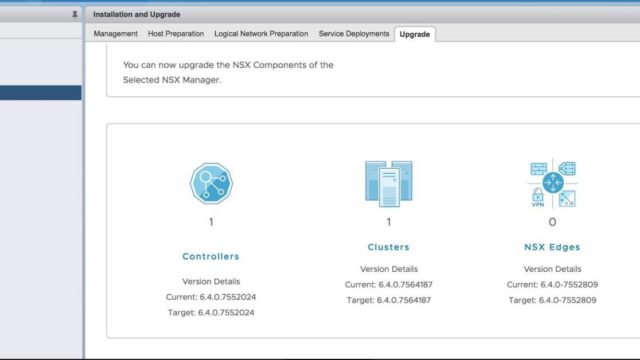Screen dimensions: 640x360
Task: Open the Controllers link
Action: click(x=211, y=256)
